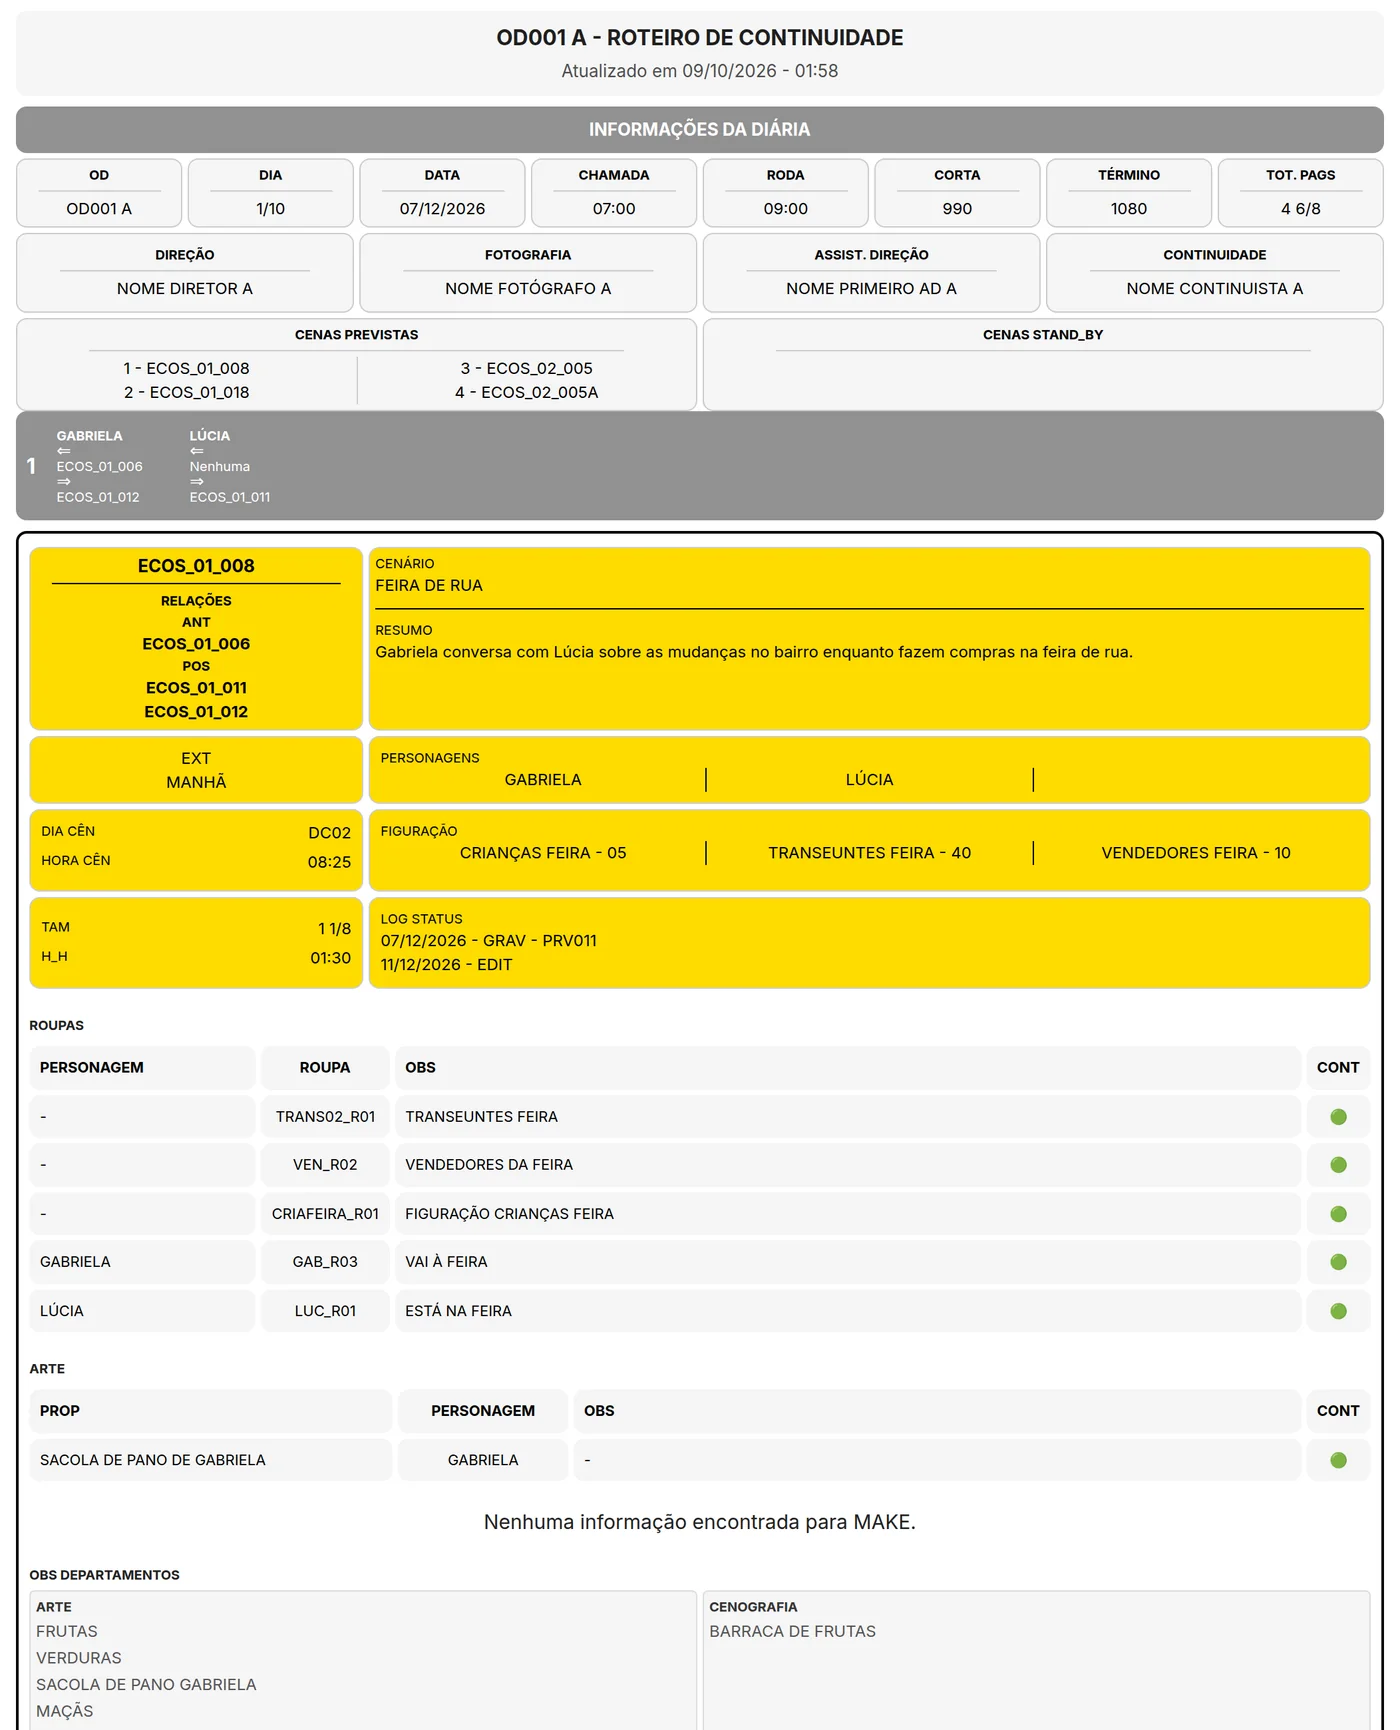Screen dimensions: 1400x1730
Task: Click the LUC_R01 roupa cell
Action: 325,1311
